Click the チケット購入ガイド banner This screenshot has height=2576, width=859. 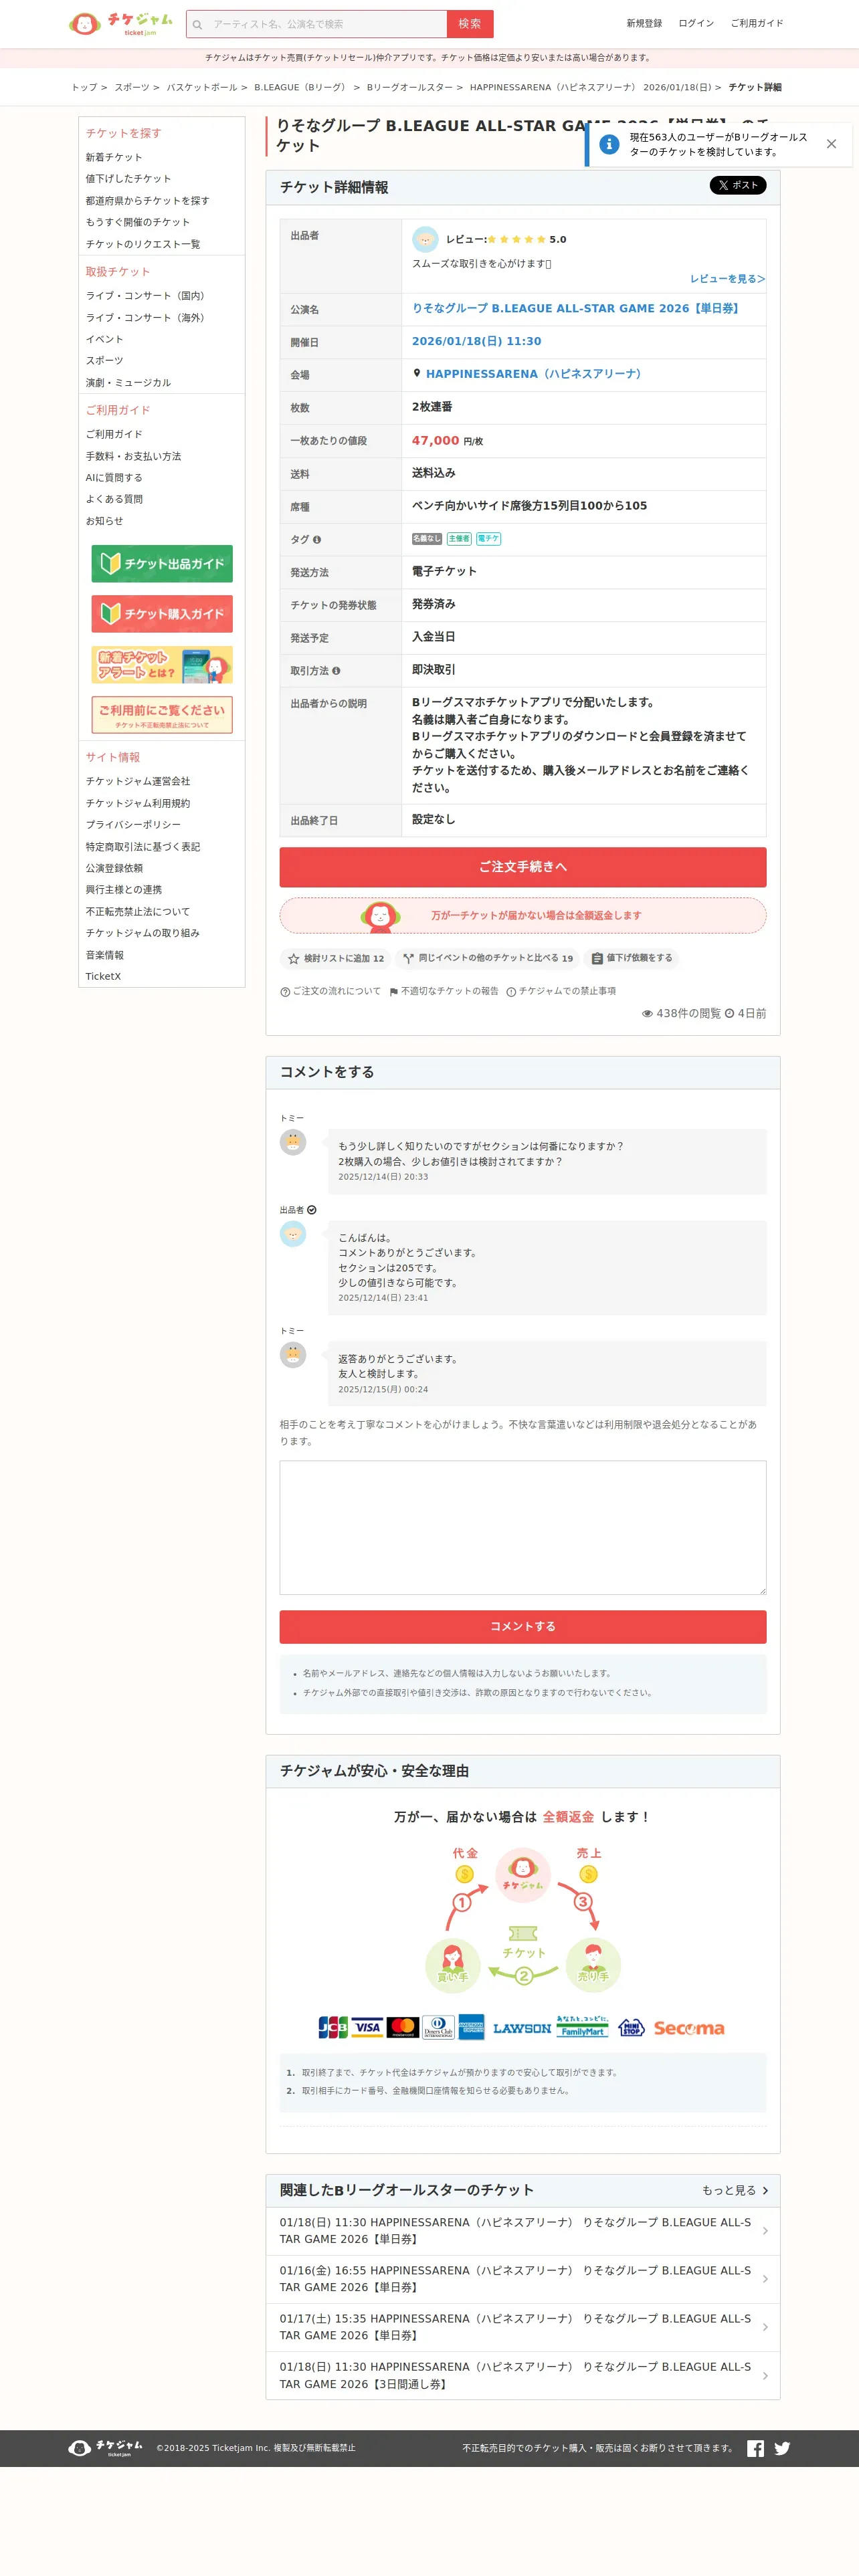pyautogui.click(x=162, y=614)
